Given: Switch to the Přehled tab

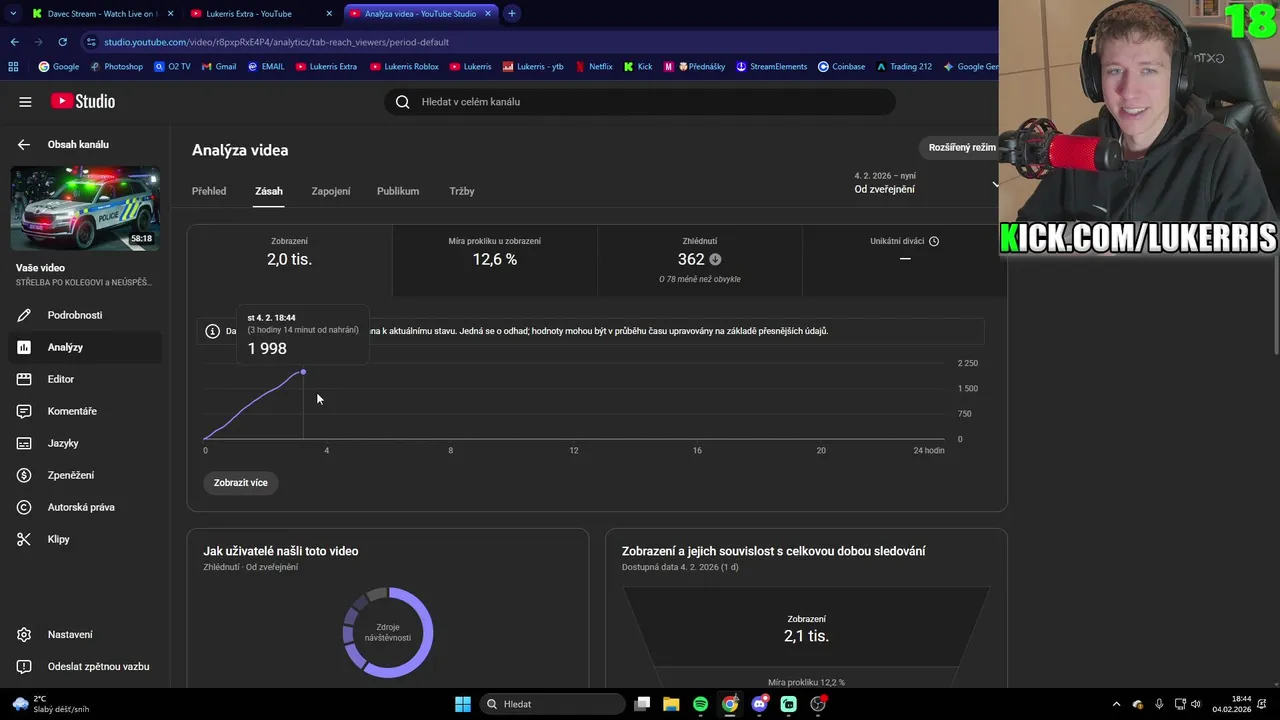Looking at the screenshot, I should 209,191.
